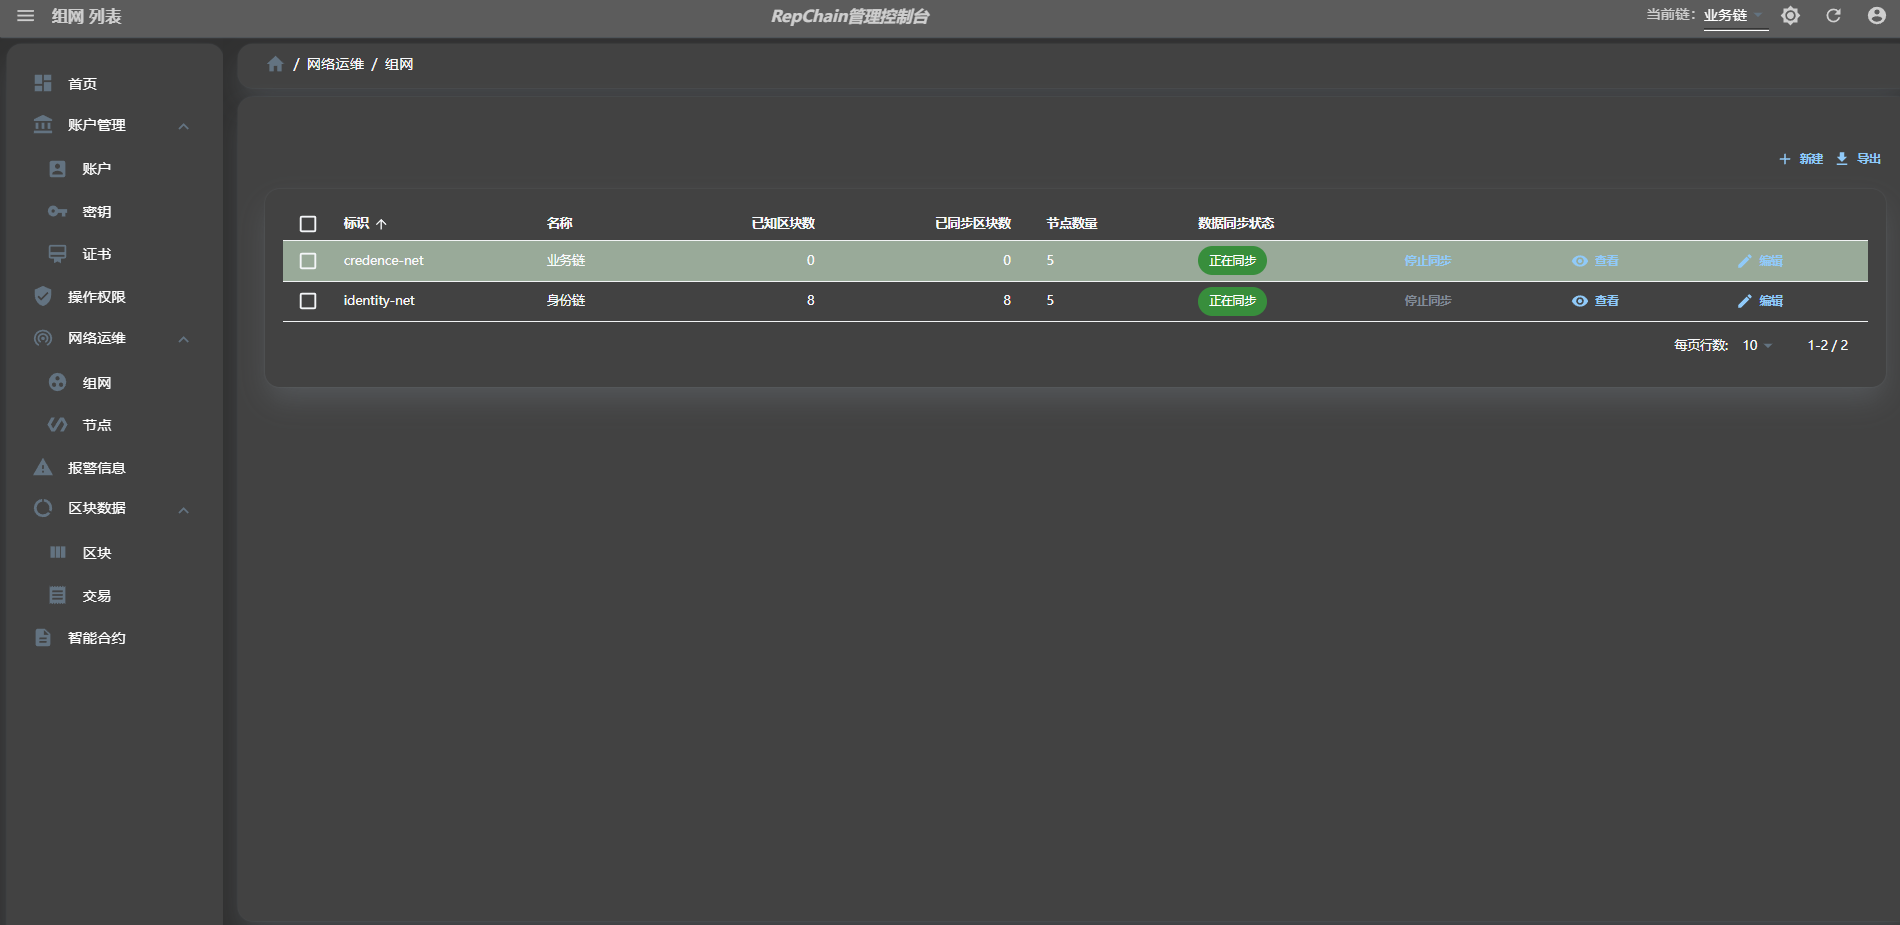This screenshot has width=1900, height=925.
Task: Click 组网 breadcrumb link
Action: pos(399,64)
